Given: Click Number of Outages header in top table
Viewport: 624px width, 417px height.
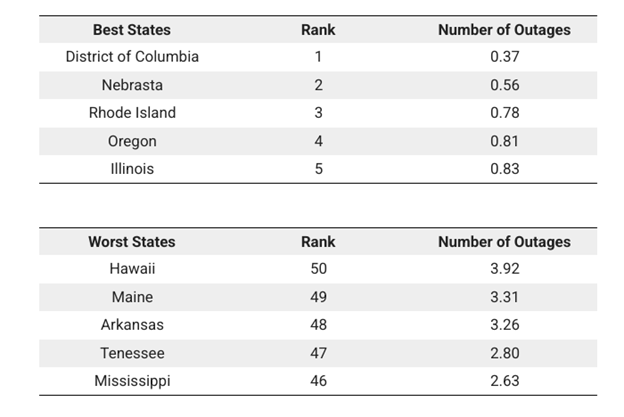Looking at the screenshot, I should pos(504,30).
